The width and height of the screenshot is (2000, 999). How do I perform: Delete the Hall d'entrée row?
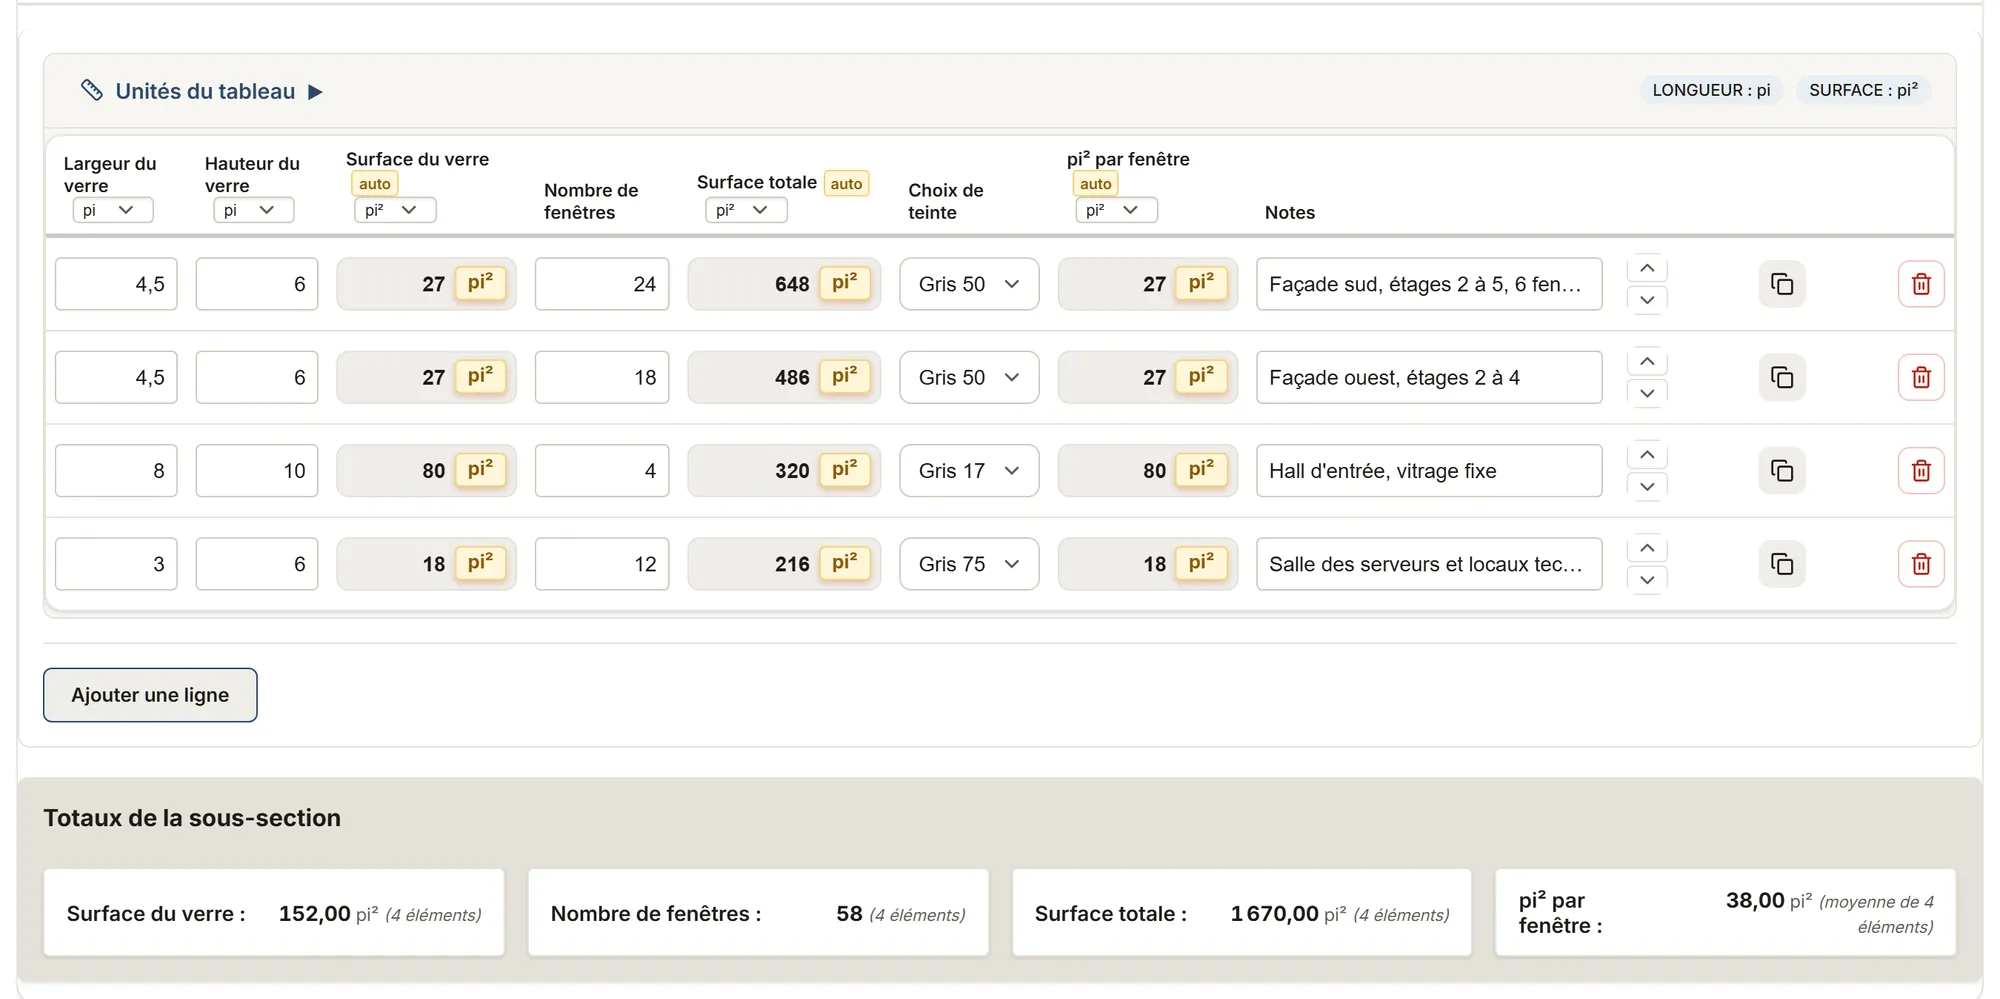(1921, 471)
